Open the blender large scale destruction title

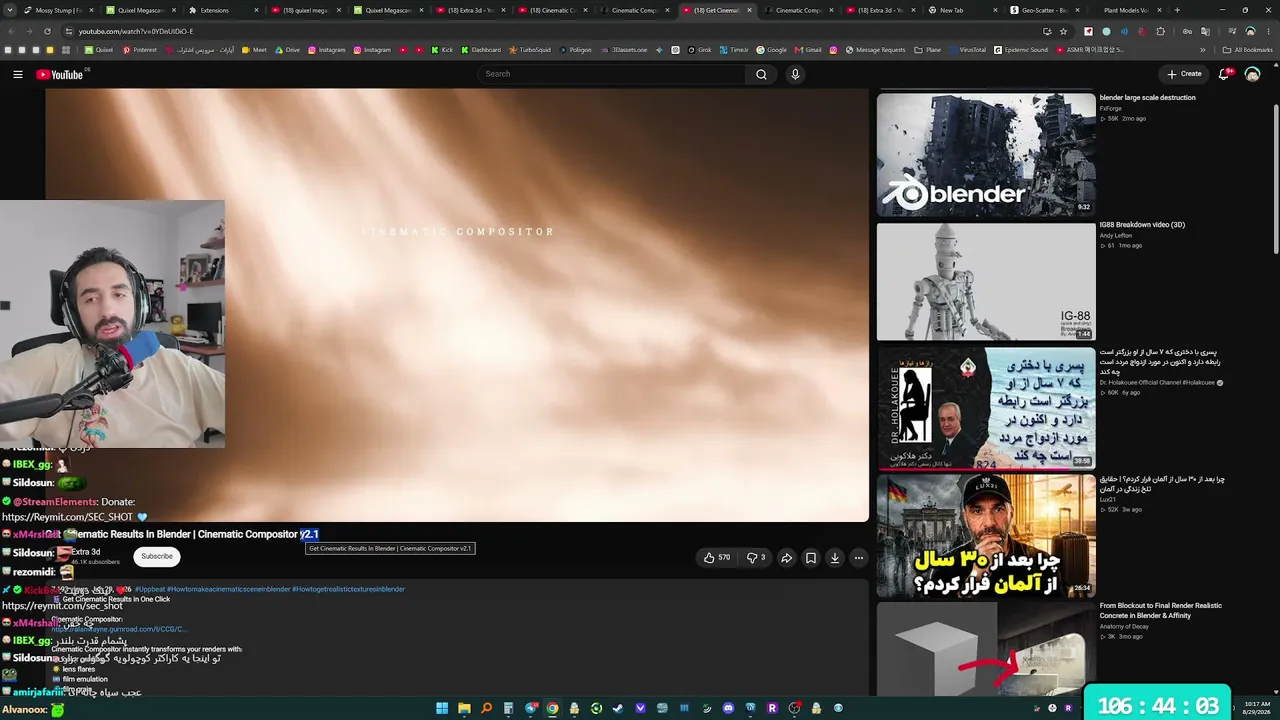pyautogui.click(x=1148, y=98)
